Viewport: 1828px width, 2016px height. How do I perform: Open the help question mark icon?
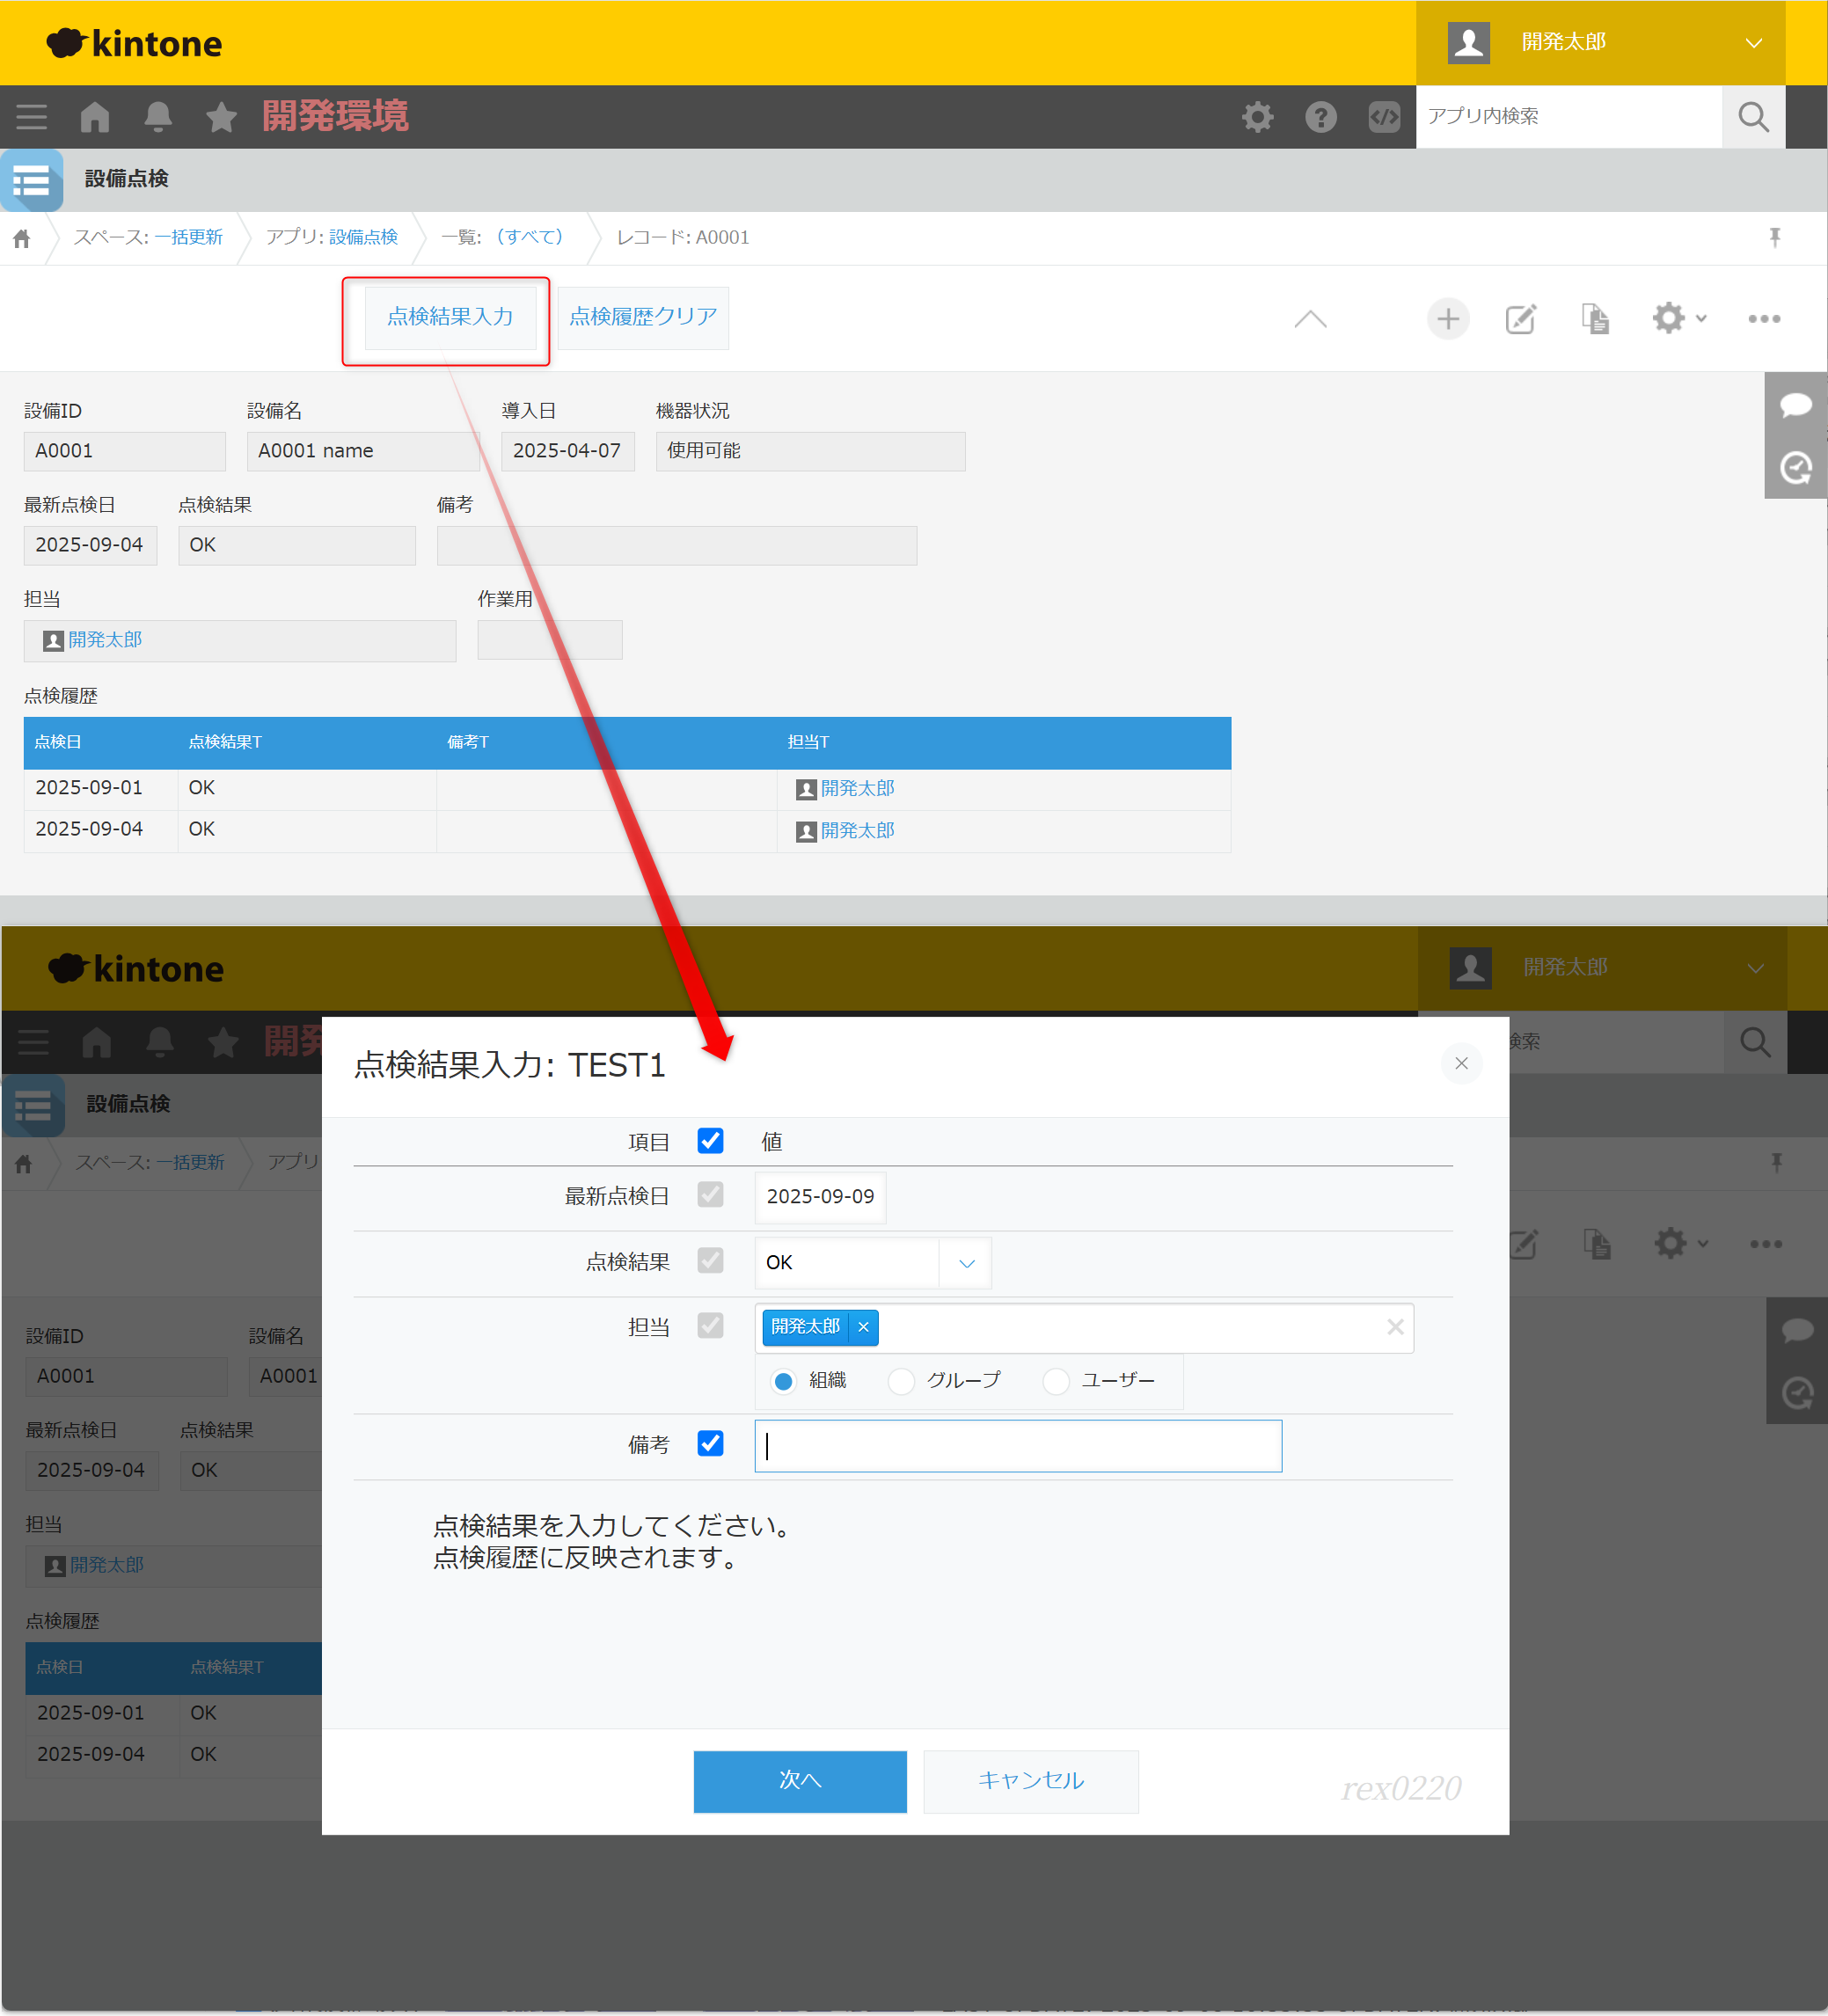[x=1320, y=117]
